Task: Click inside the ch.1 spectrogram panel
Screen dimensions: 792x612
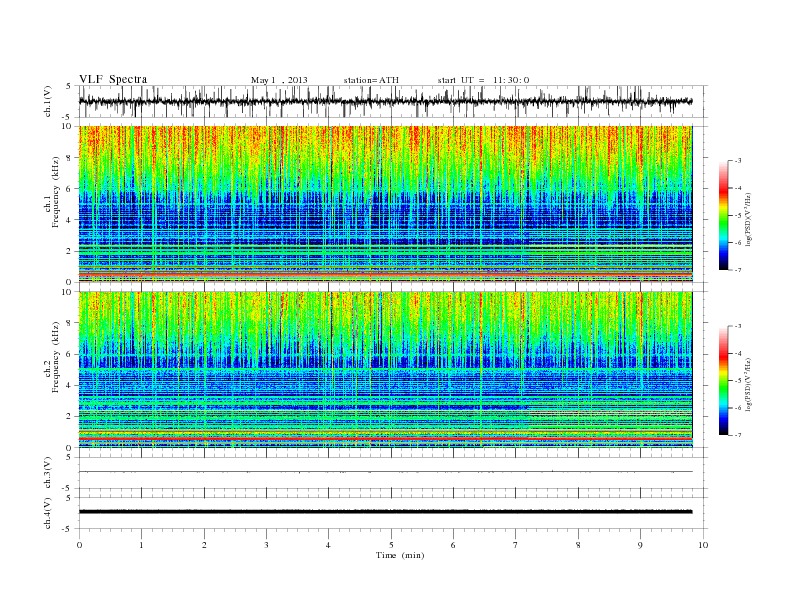Action: tap(385, 204)
